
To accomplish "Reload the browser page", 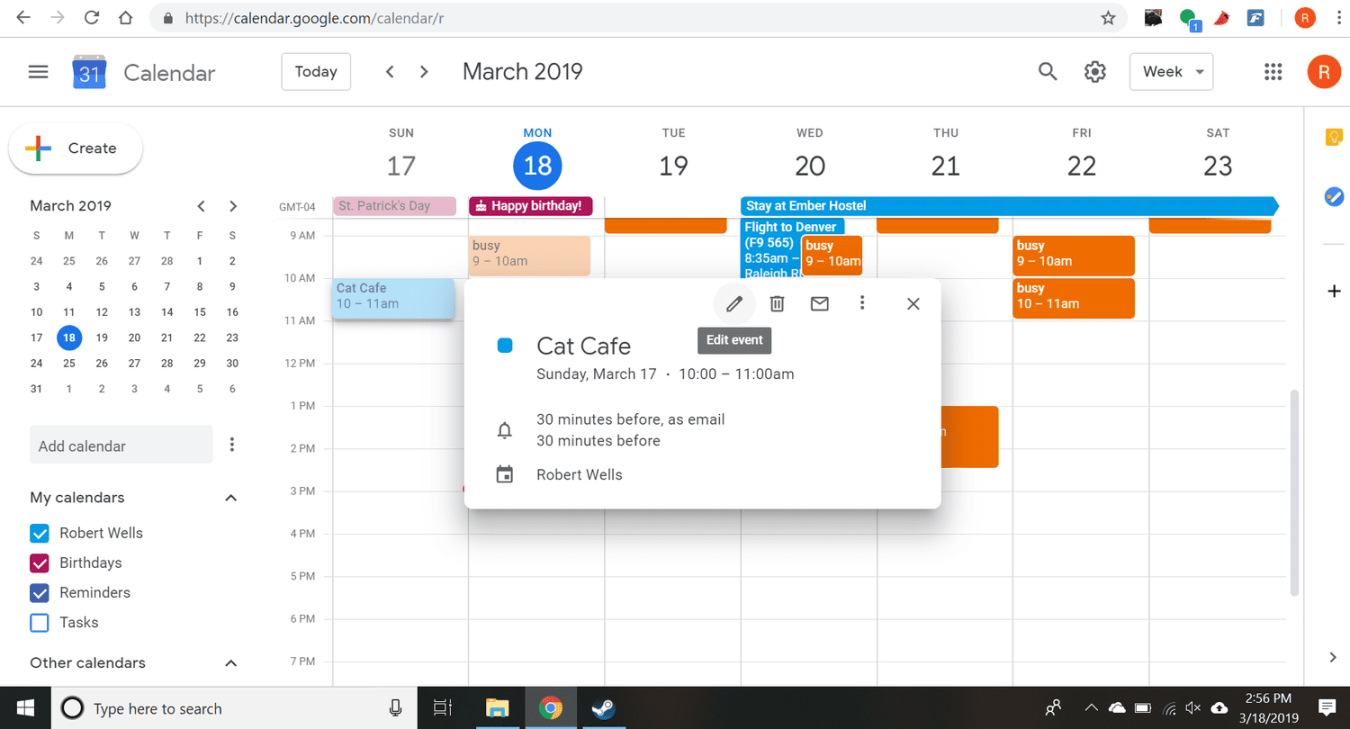I will point(91,18).
